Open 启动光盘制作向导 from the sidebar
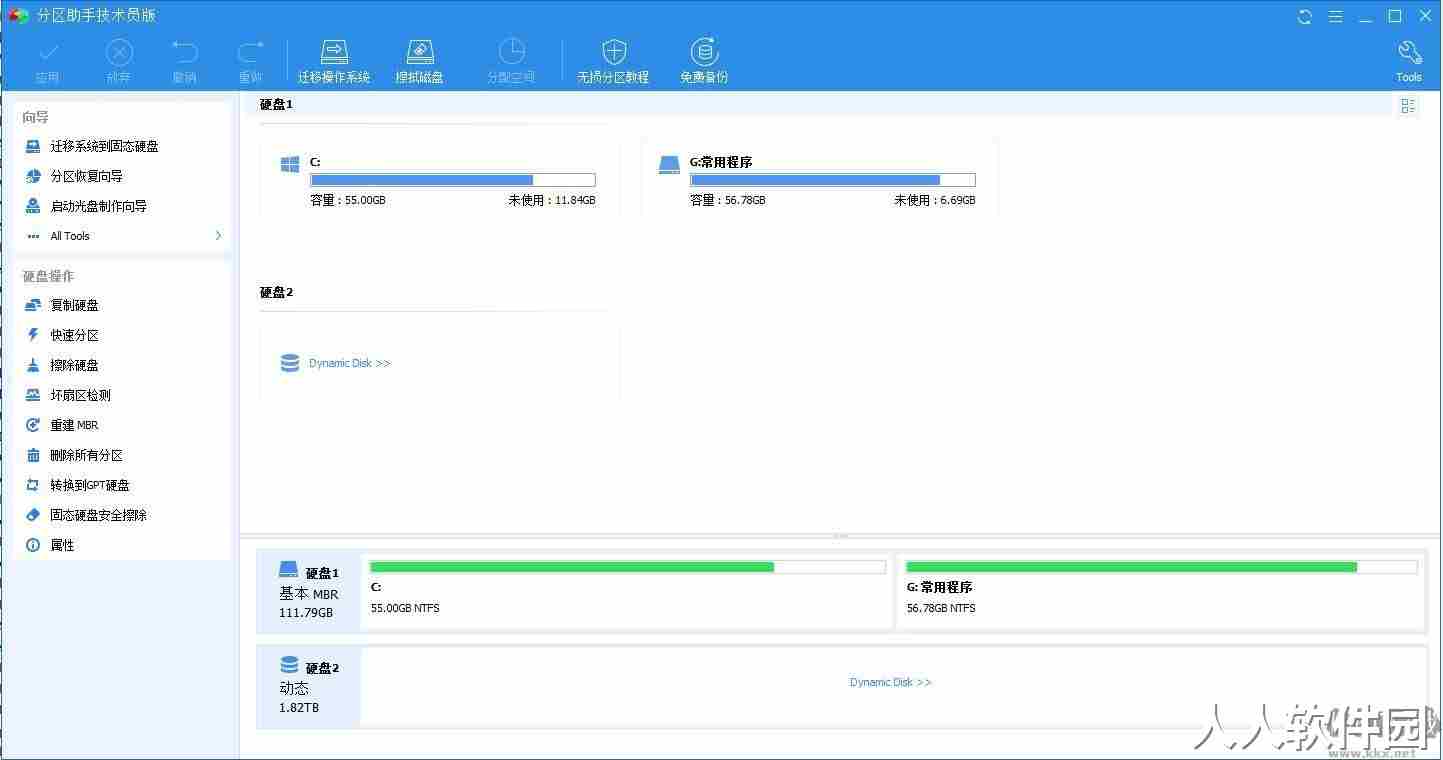 click(99, 206)
